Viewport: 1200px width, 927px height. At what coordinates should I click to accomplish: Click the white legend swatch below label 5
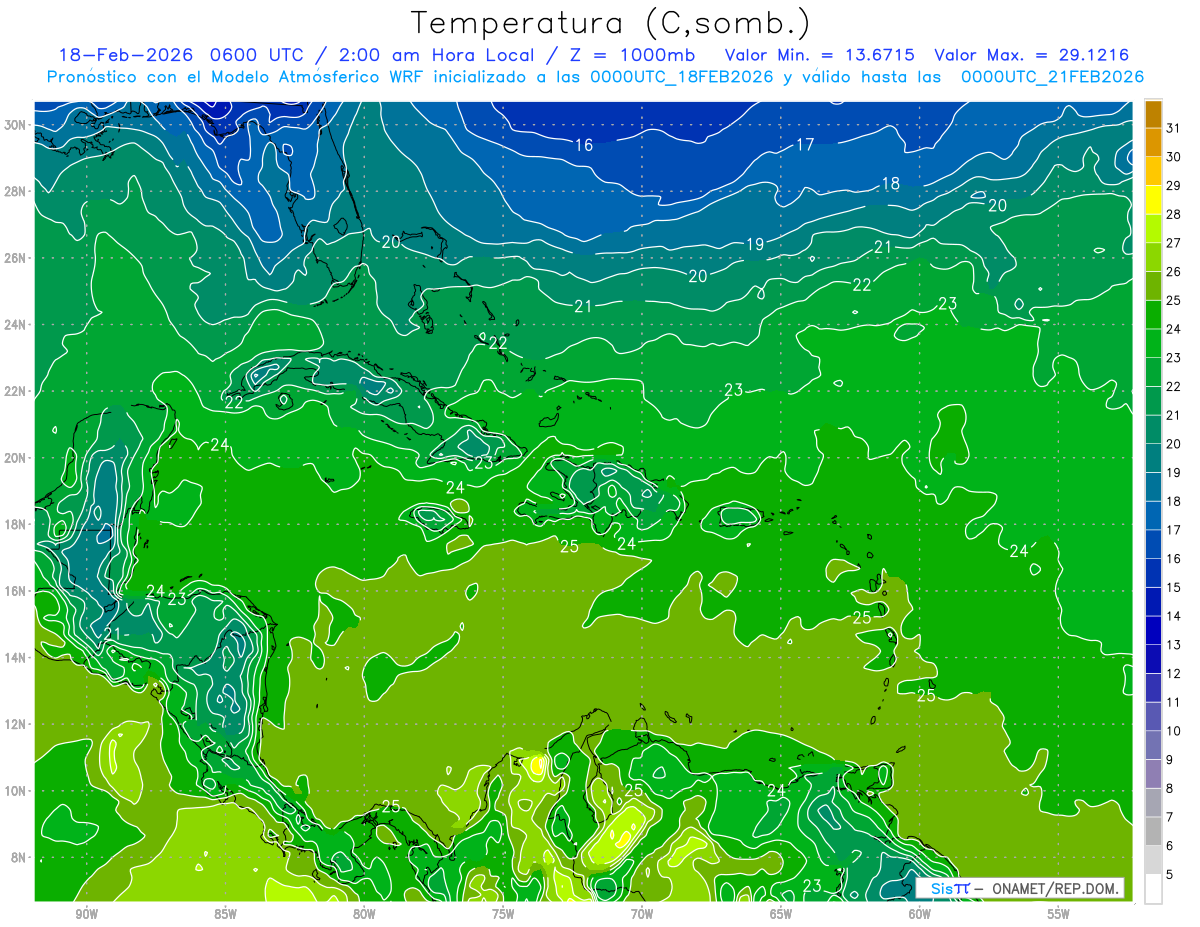1153,889
